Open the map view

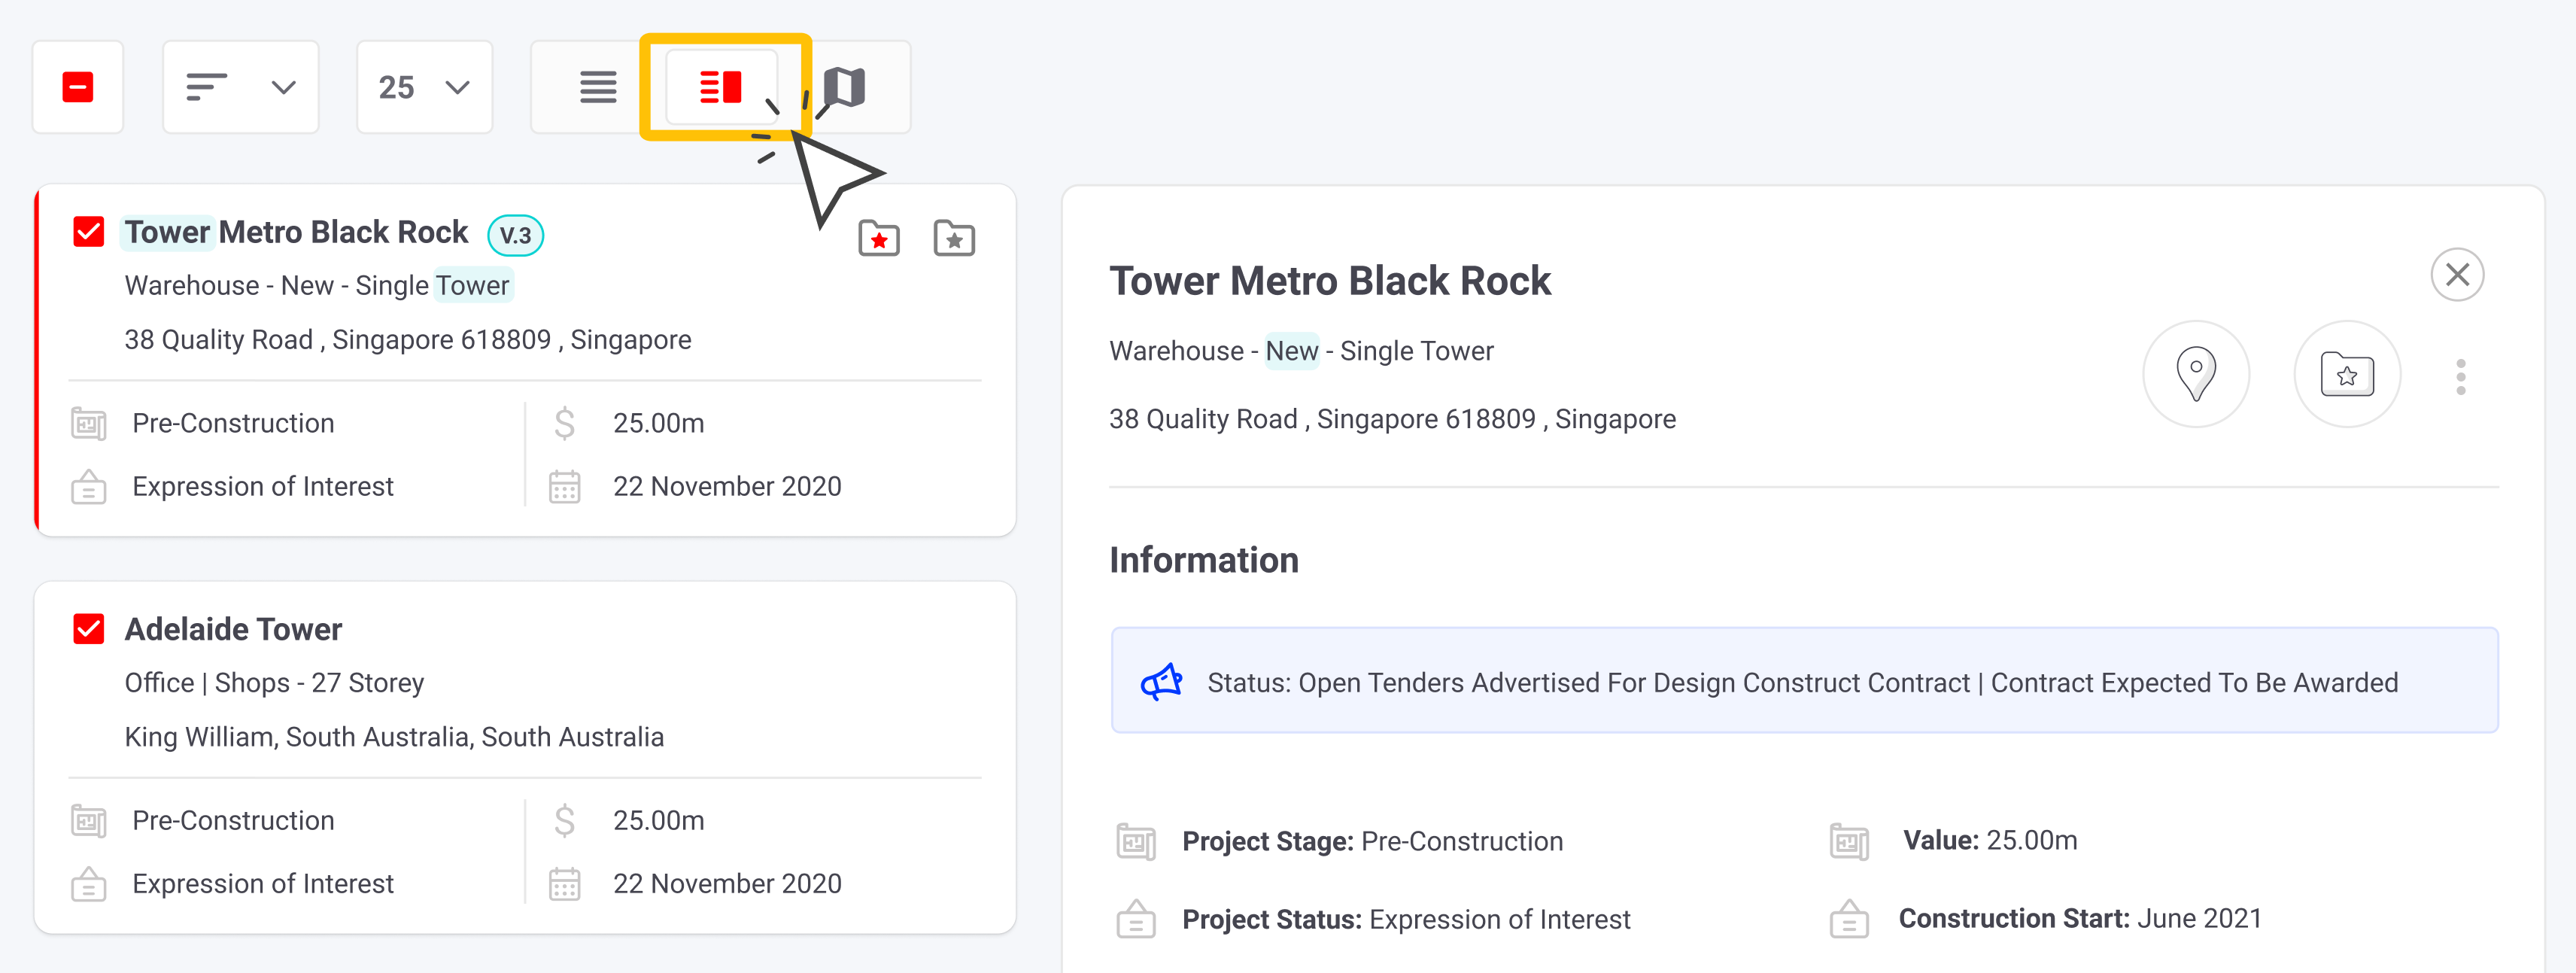(845, 87)
